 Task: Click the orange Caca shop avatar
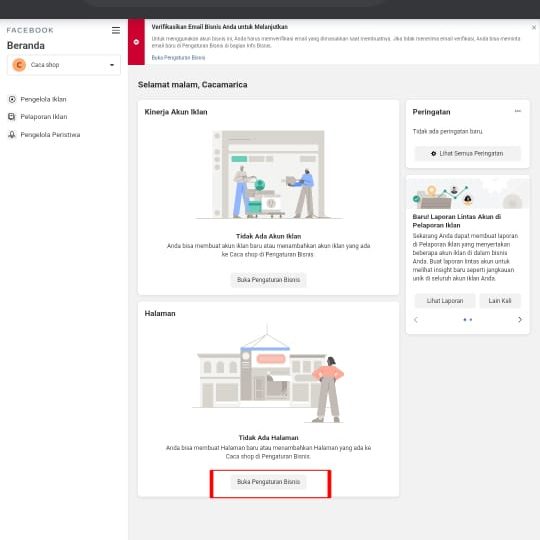[19, 65]
